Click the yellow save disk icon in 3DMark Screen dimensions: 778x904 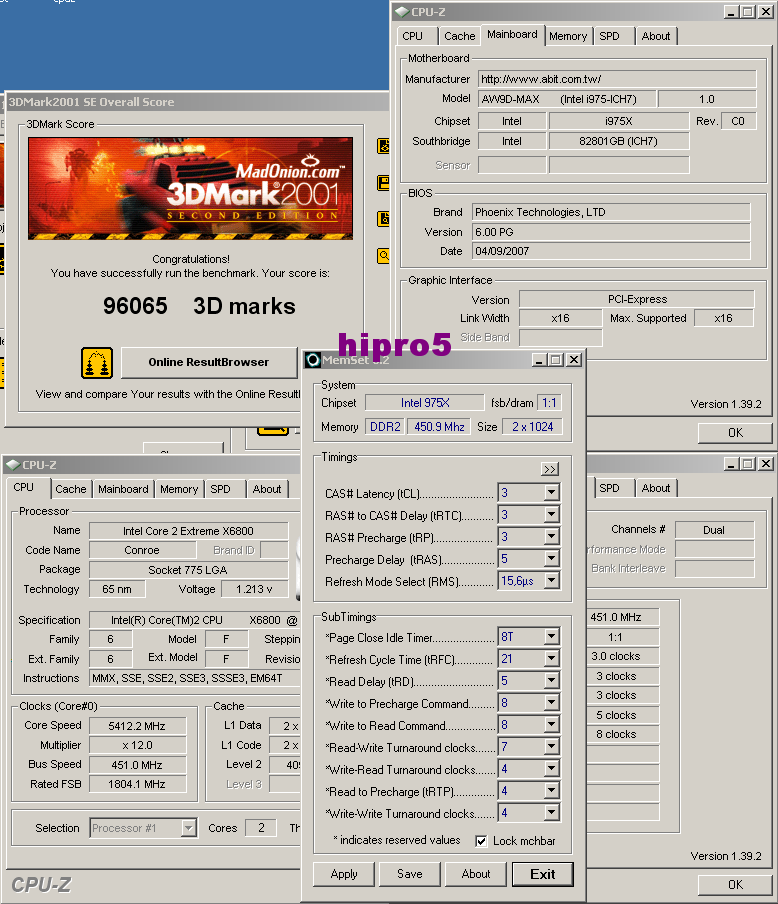coord(383,183)
